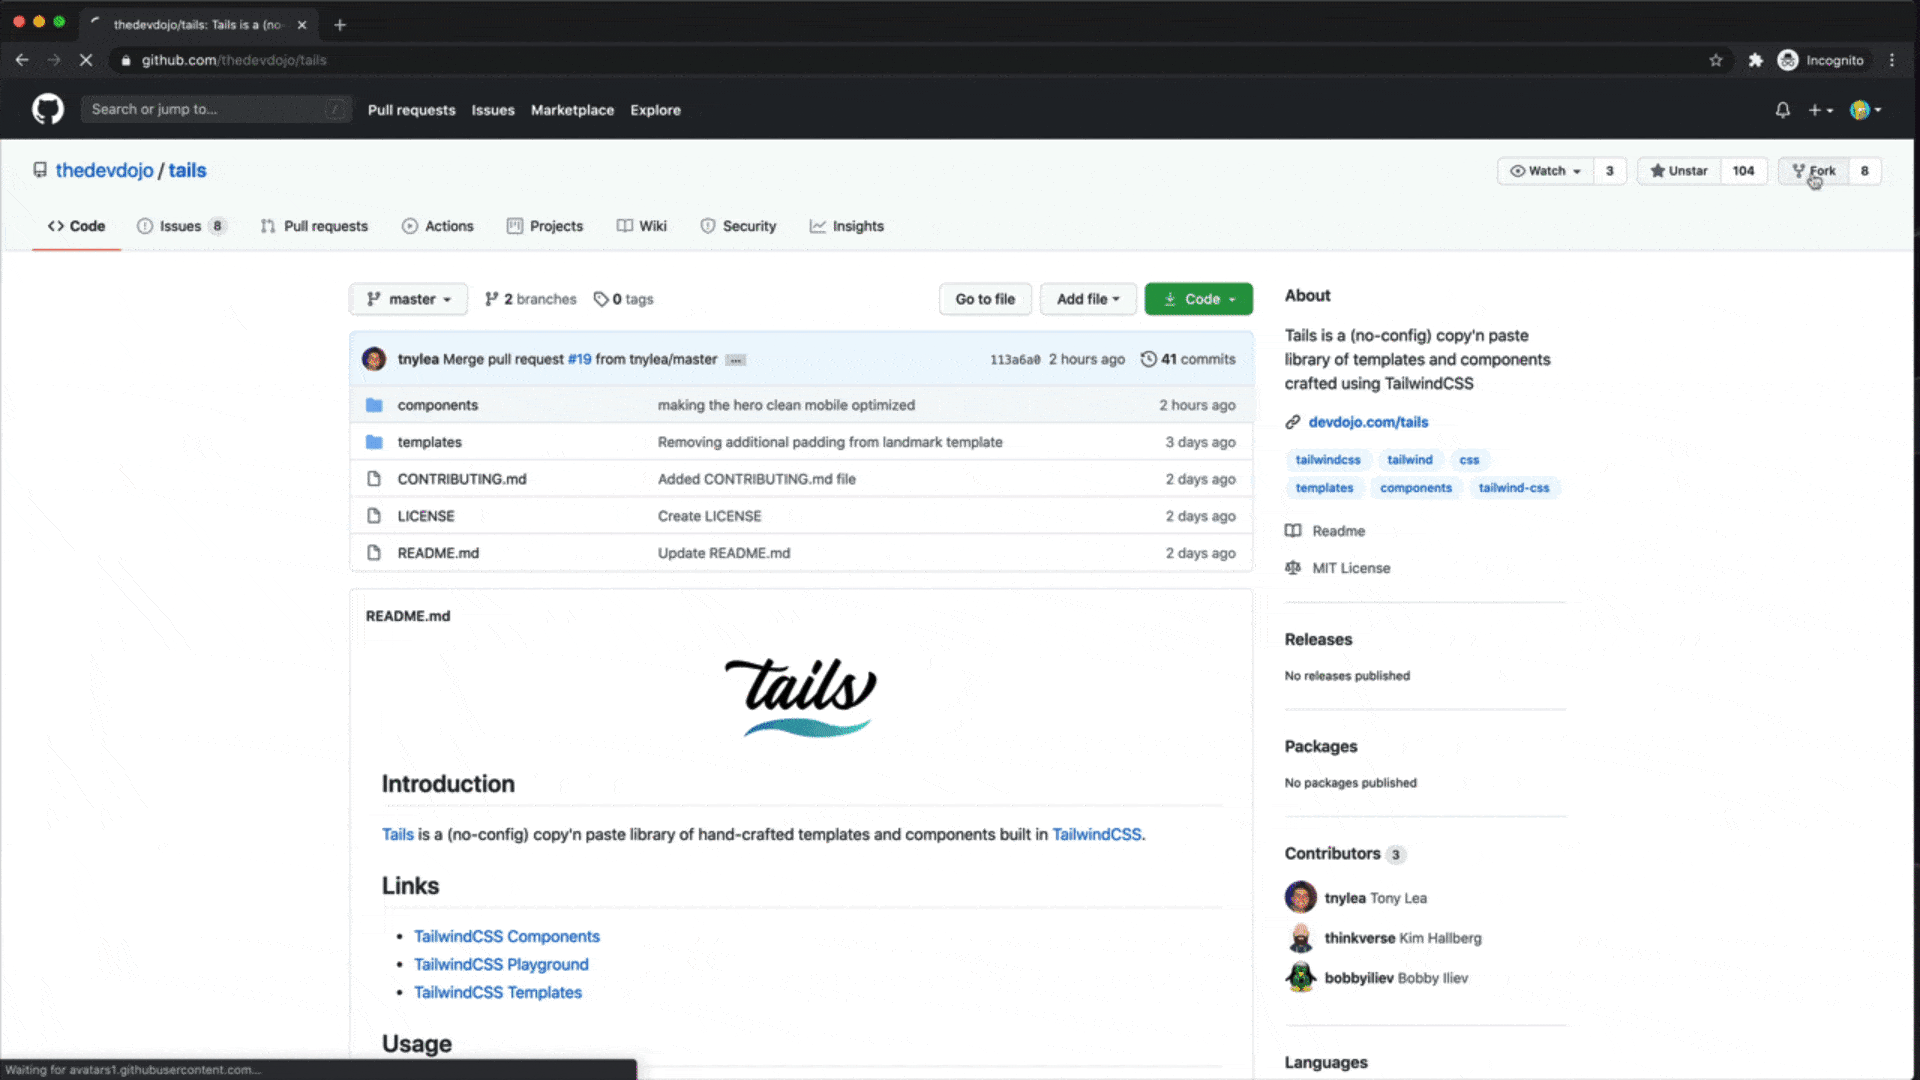Image resolution: width=1920 pixels, height=1080 pixels.
Task: Bookmark page with star icon
Action: click(1716, 60)
